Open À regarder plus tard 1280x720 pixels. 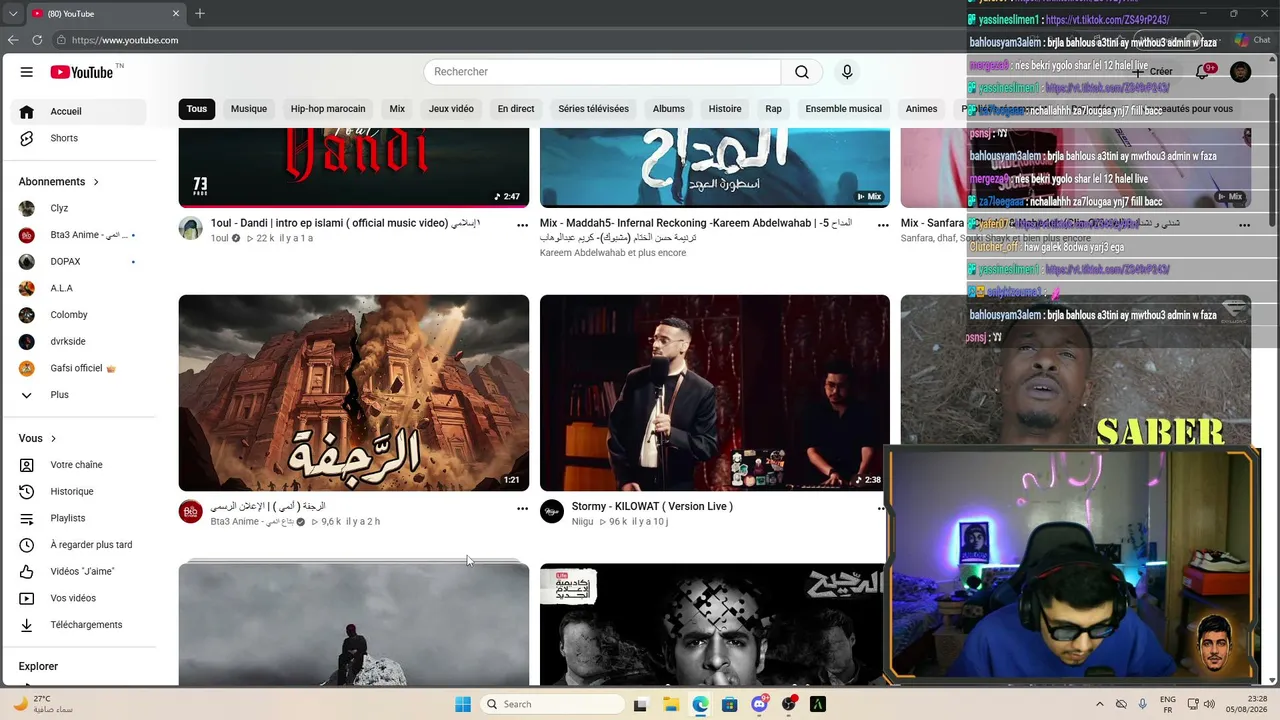(78, 545)
